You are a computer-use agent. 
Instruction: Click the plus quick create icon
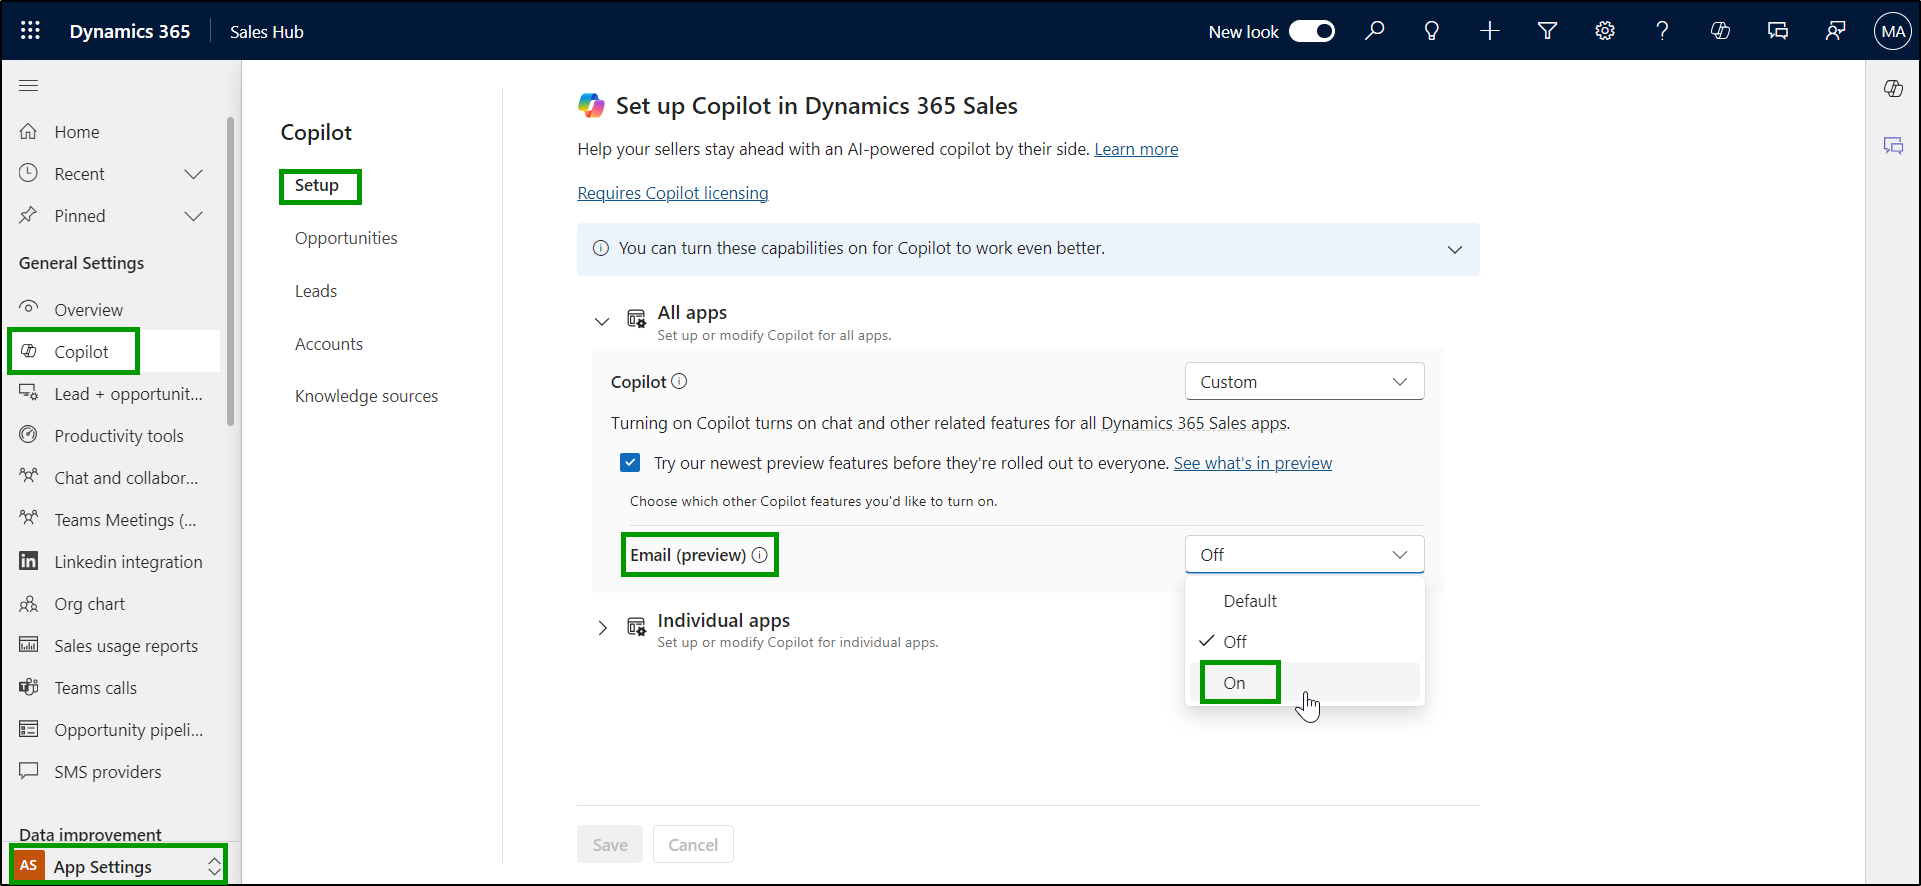[1490, 31]
